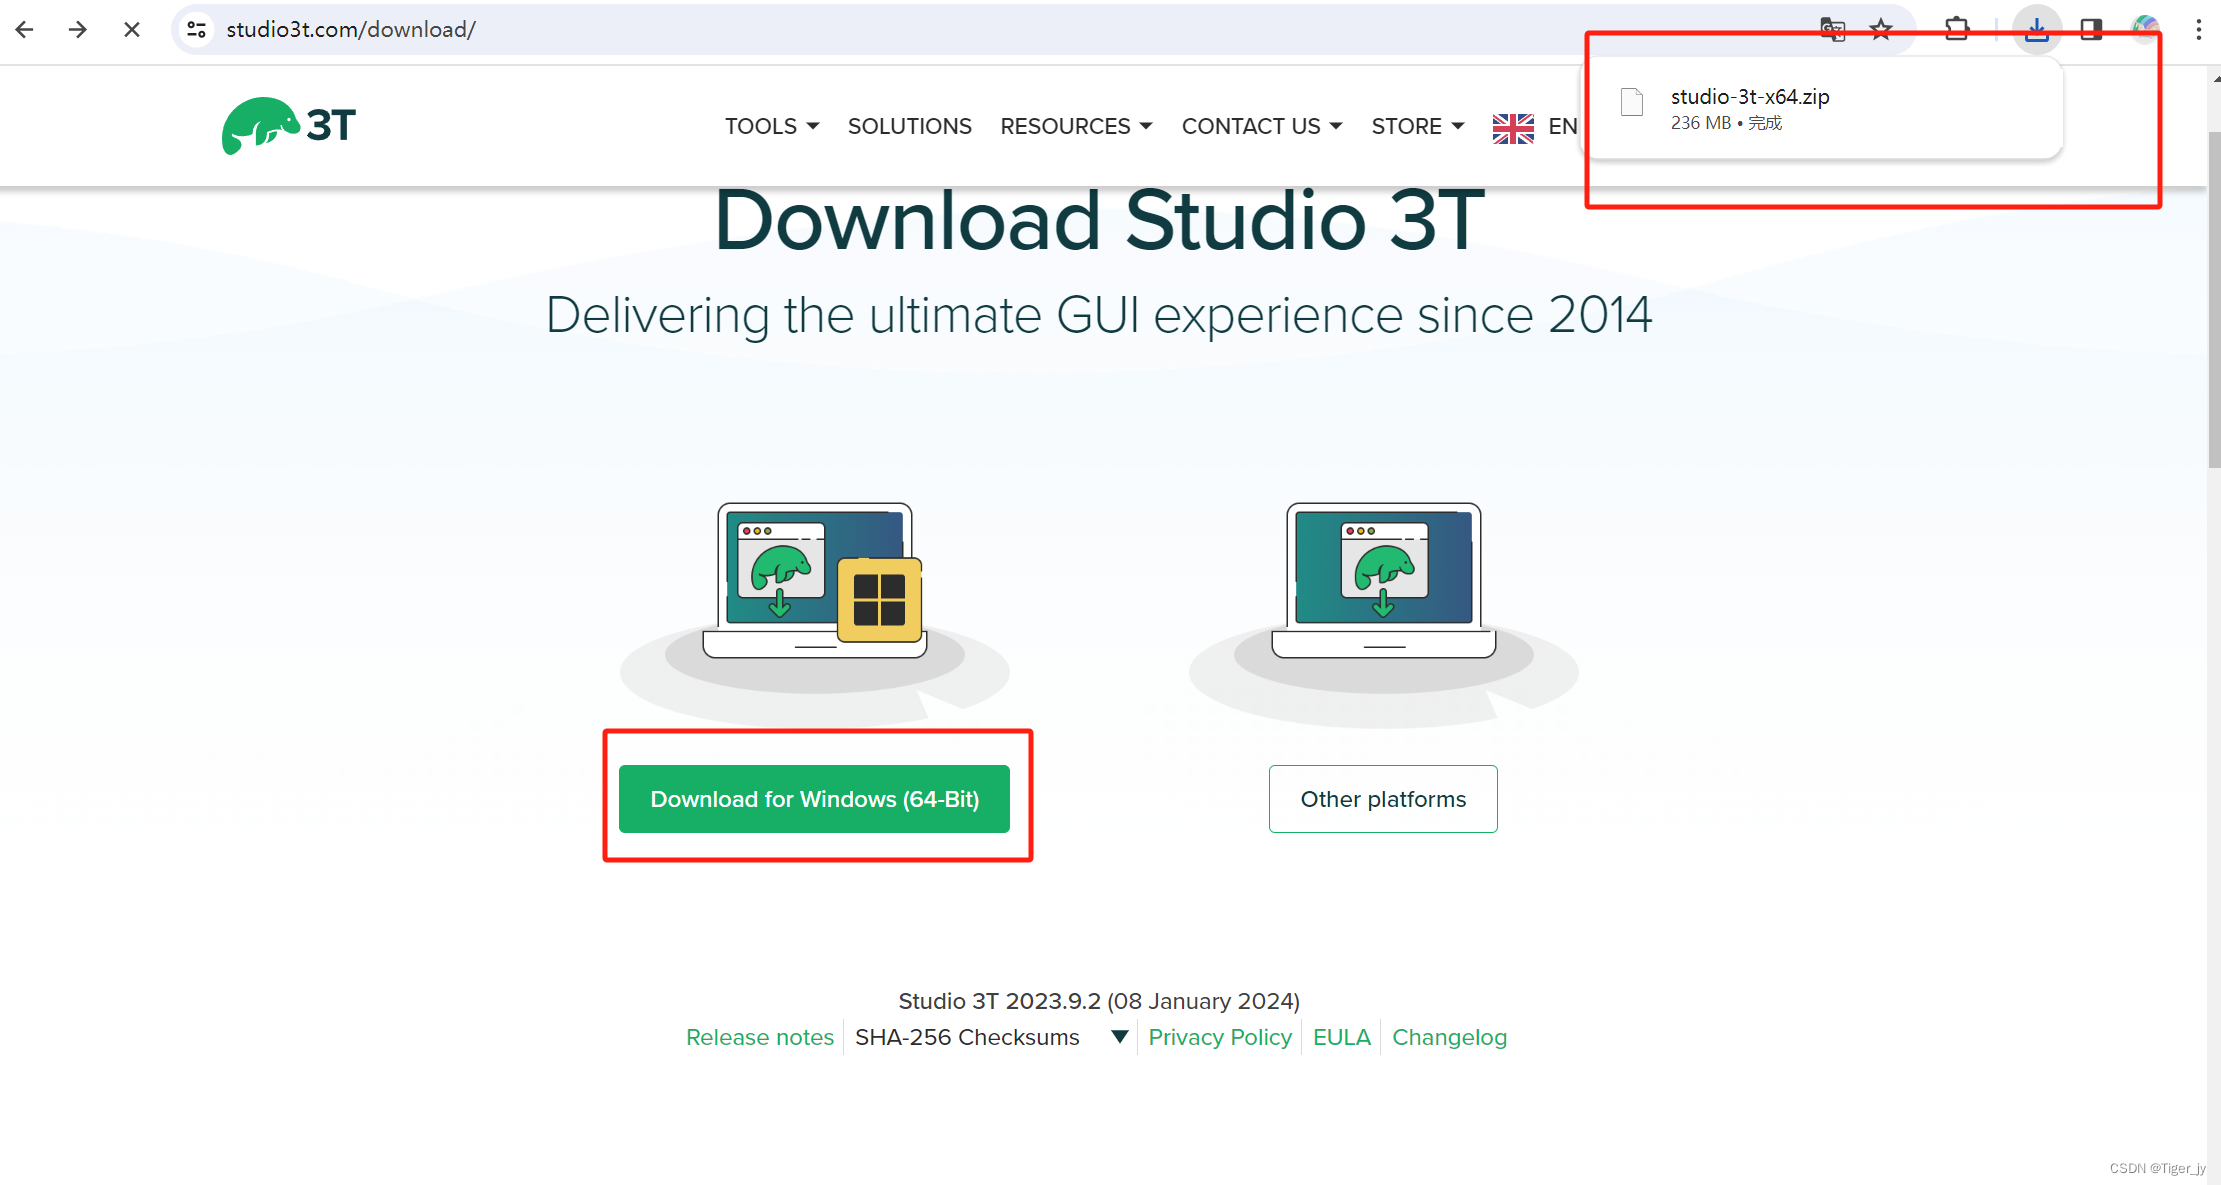Stop page loading with the X icon
Screen dimensions: 2221x1185
(131, 29)
